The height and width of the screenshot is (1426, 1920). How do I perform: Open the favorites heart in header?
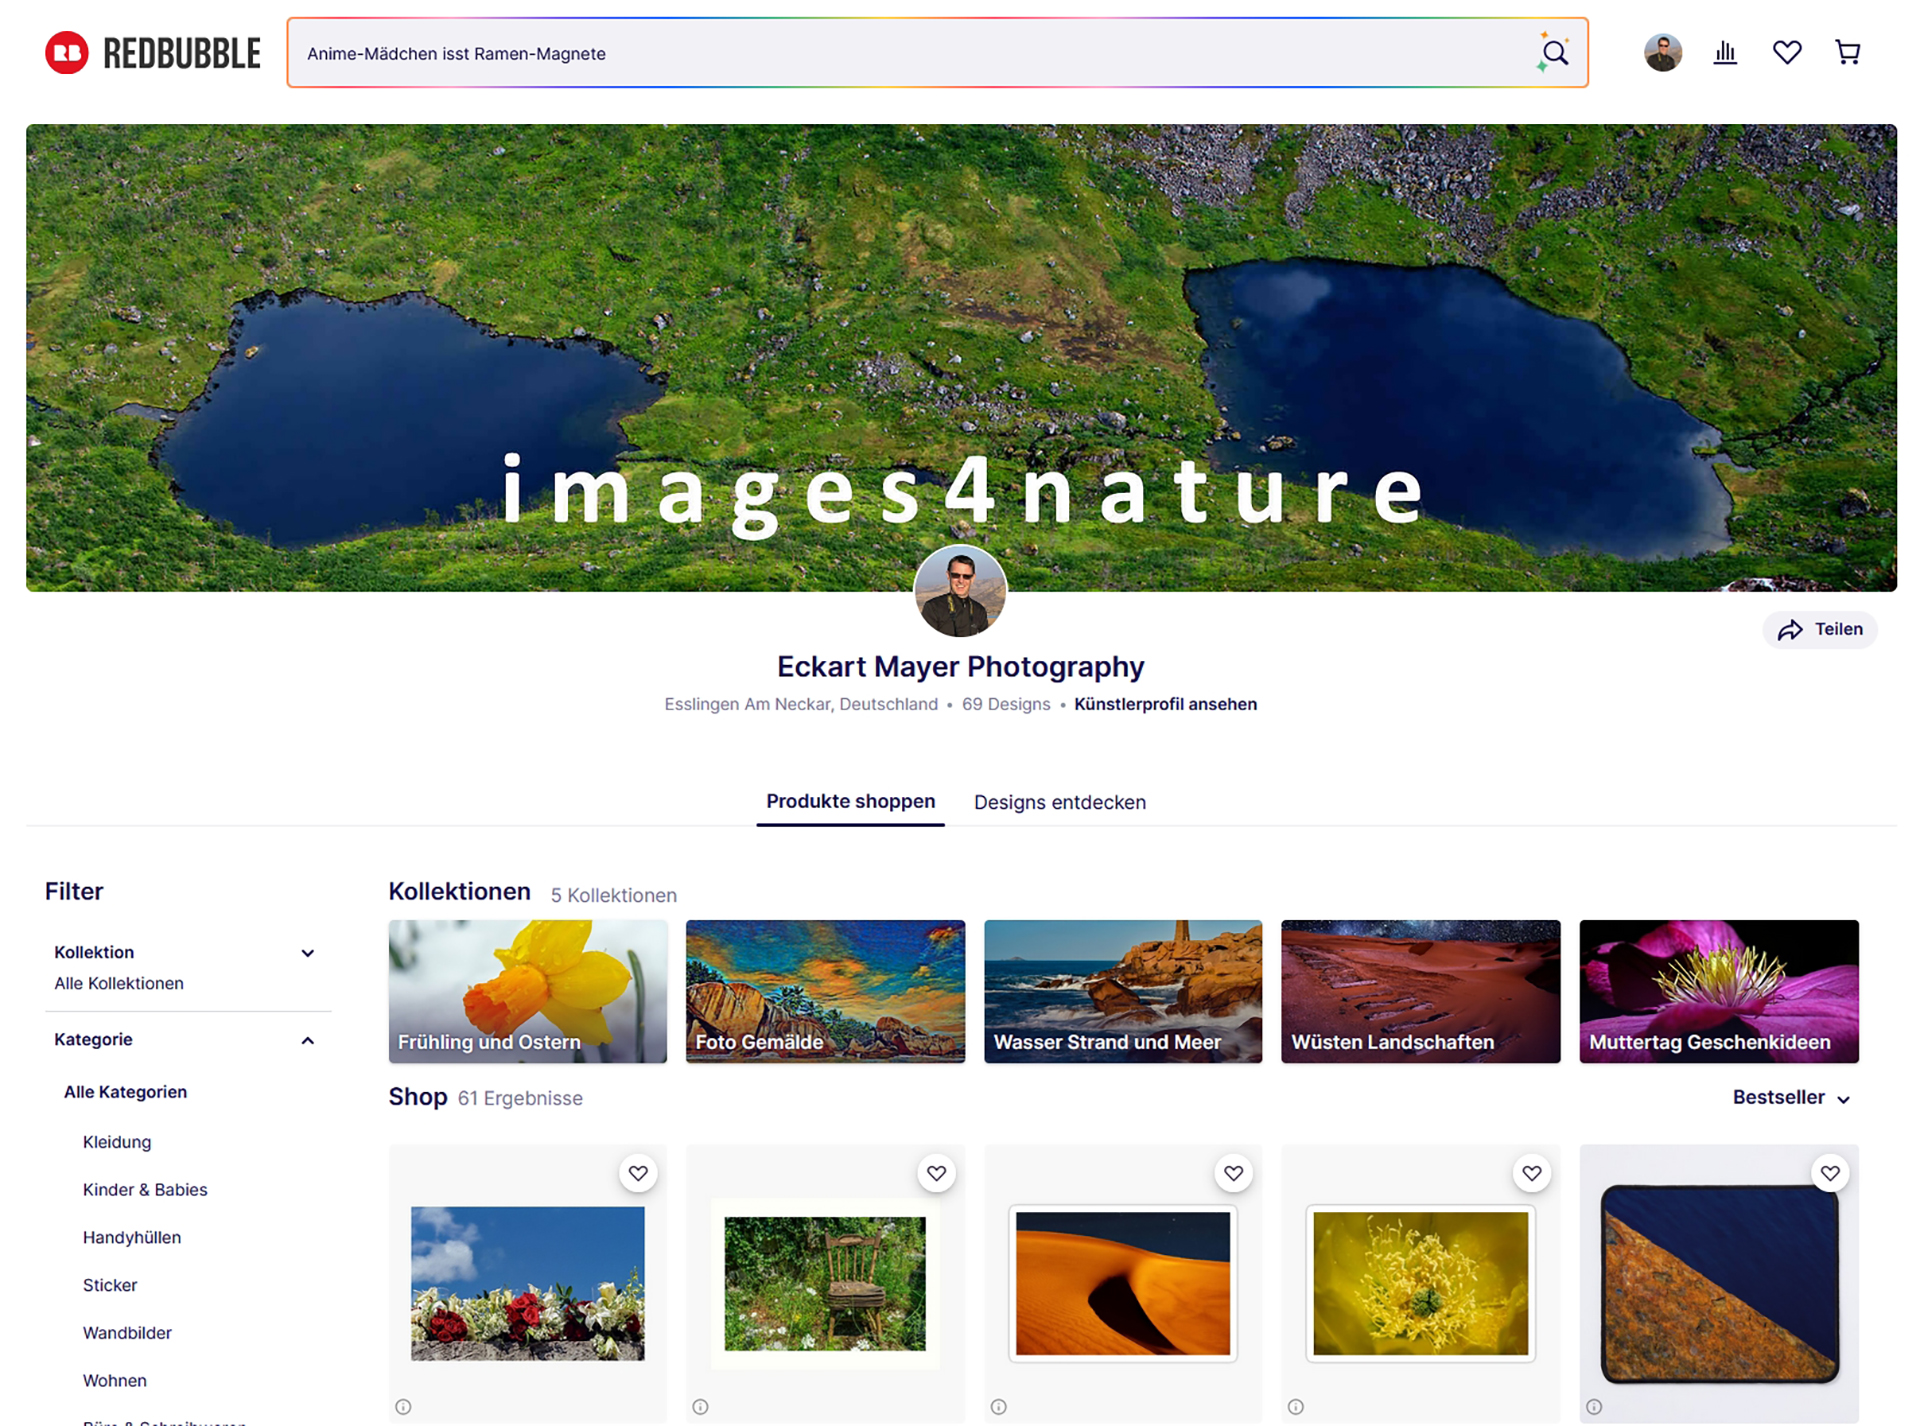tap(1787, 52)
